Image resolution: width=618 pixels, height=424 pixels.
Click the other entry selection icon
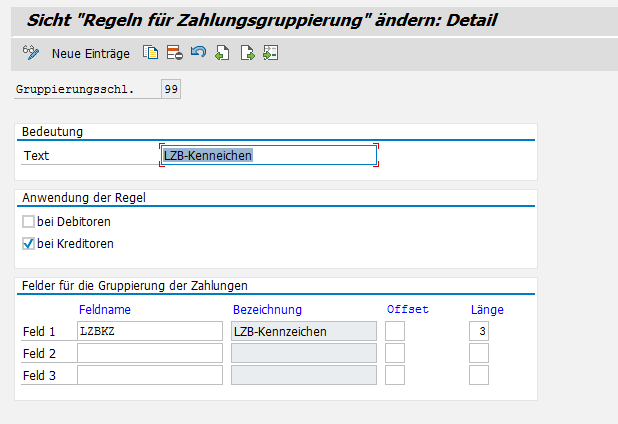[270, 53]
